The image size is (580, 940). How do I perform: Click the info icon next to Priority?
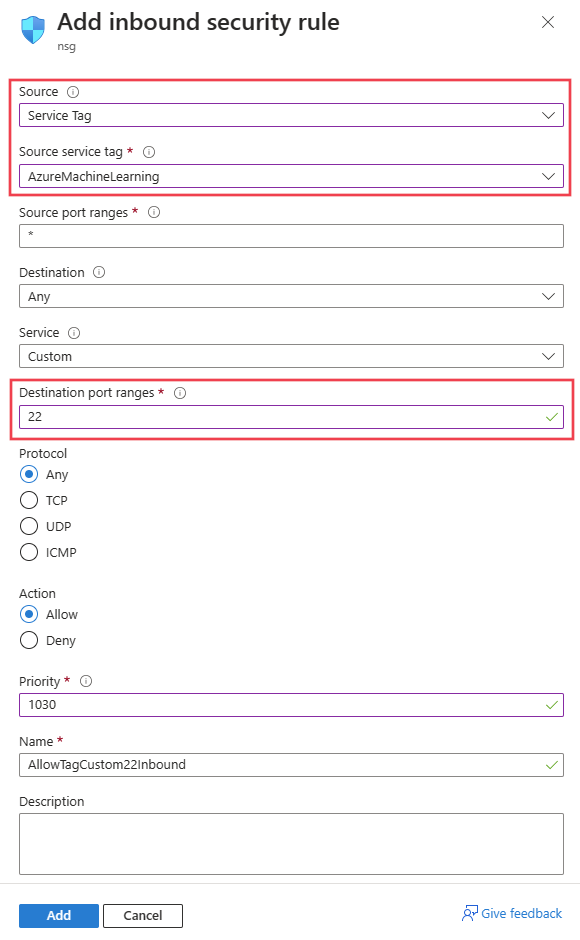pyautogui.click(x=86, y=681)
